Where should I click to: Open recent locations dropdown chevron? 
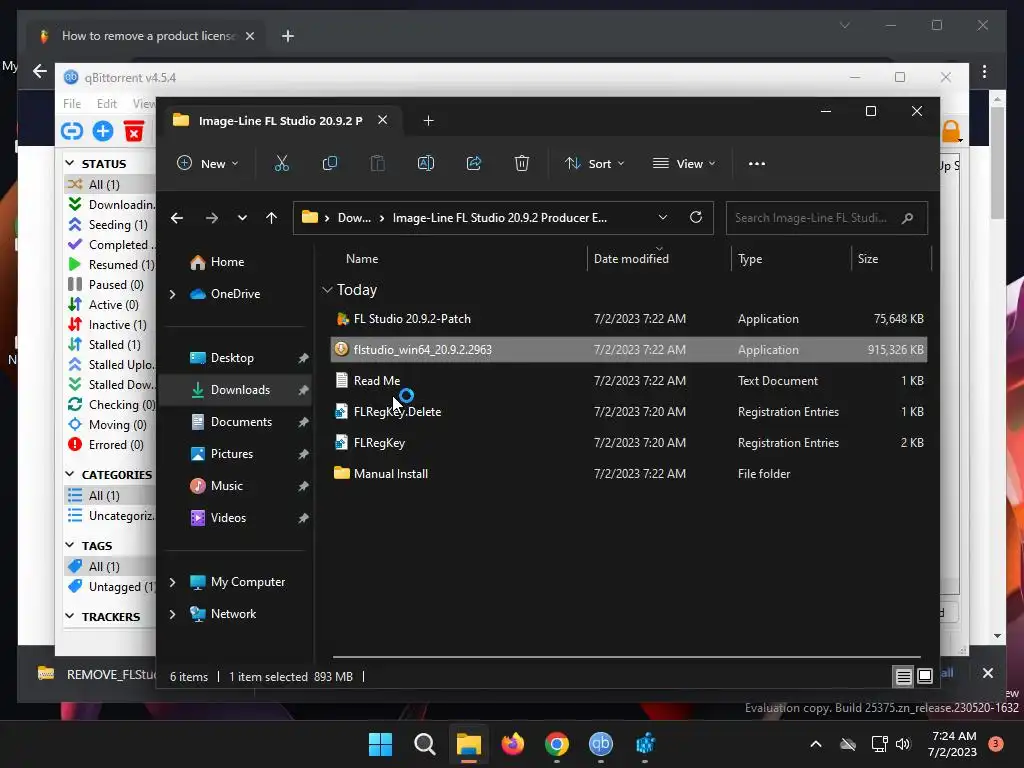coord(242,218)
